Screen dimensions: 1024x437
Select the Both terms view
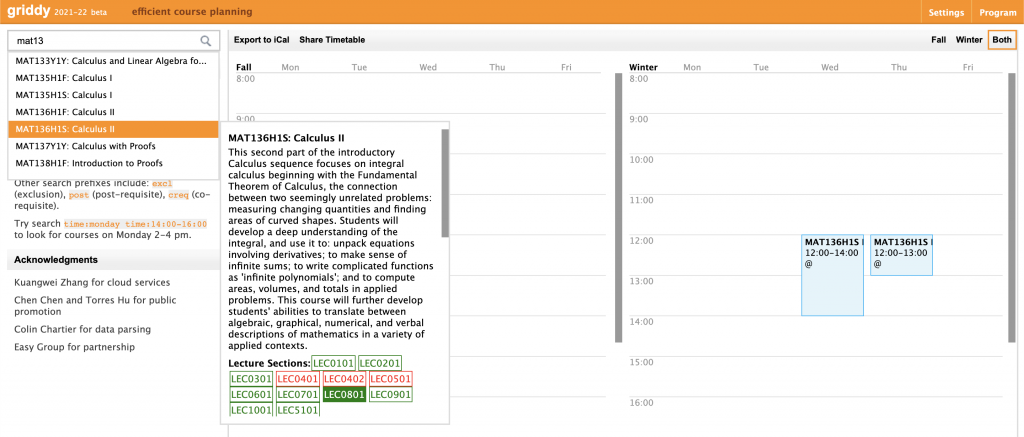coord(1001,40)
